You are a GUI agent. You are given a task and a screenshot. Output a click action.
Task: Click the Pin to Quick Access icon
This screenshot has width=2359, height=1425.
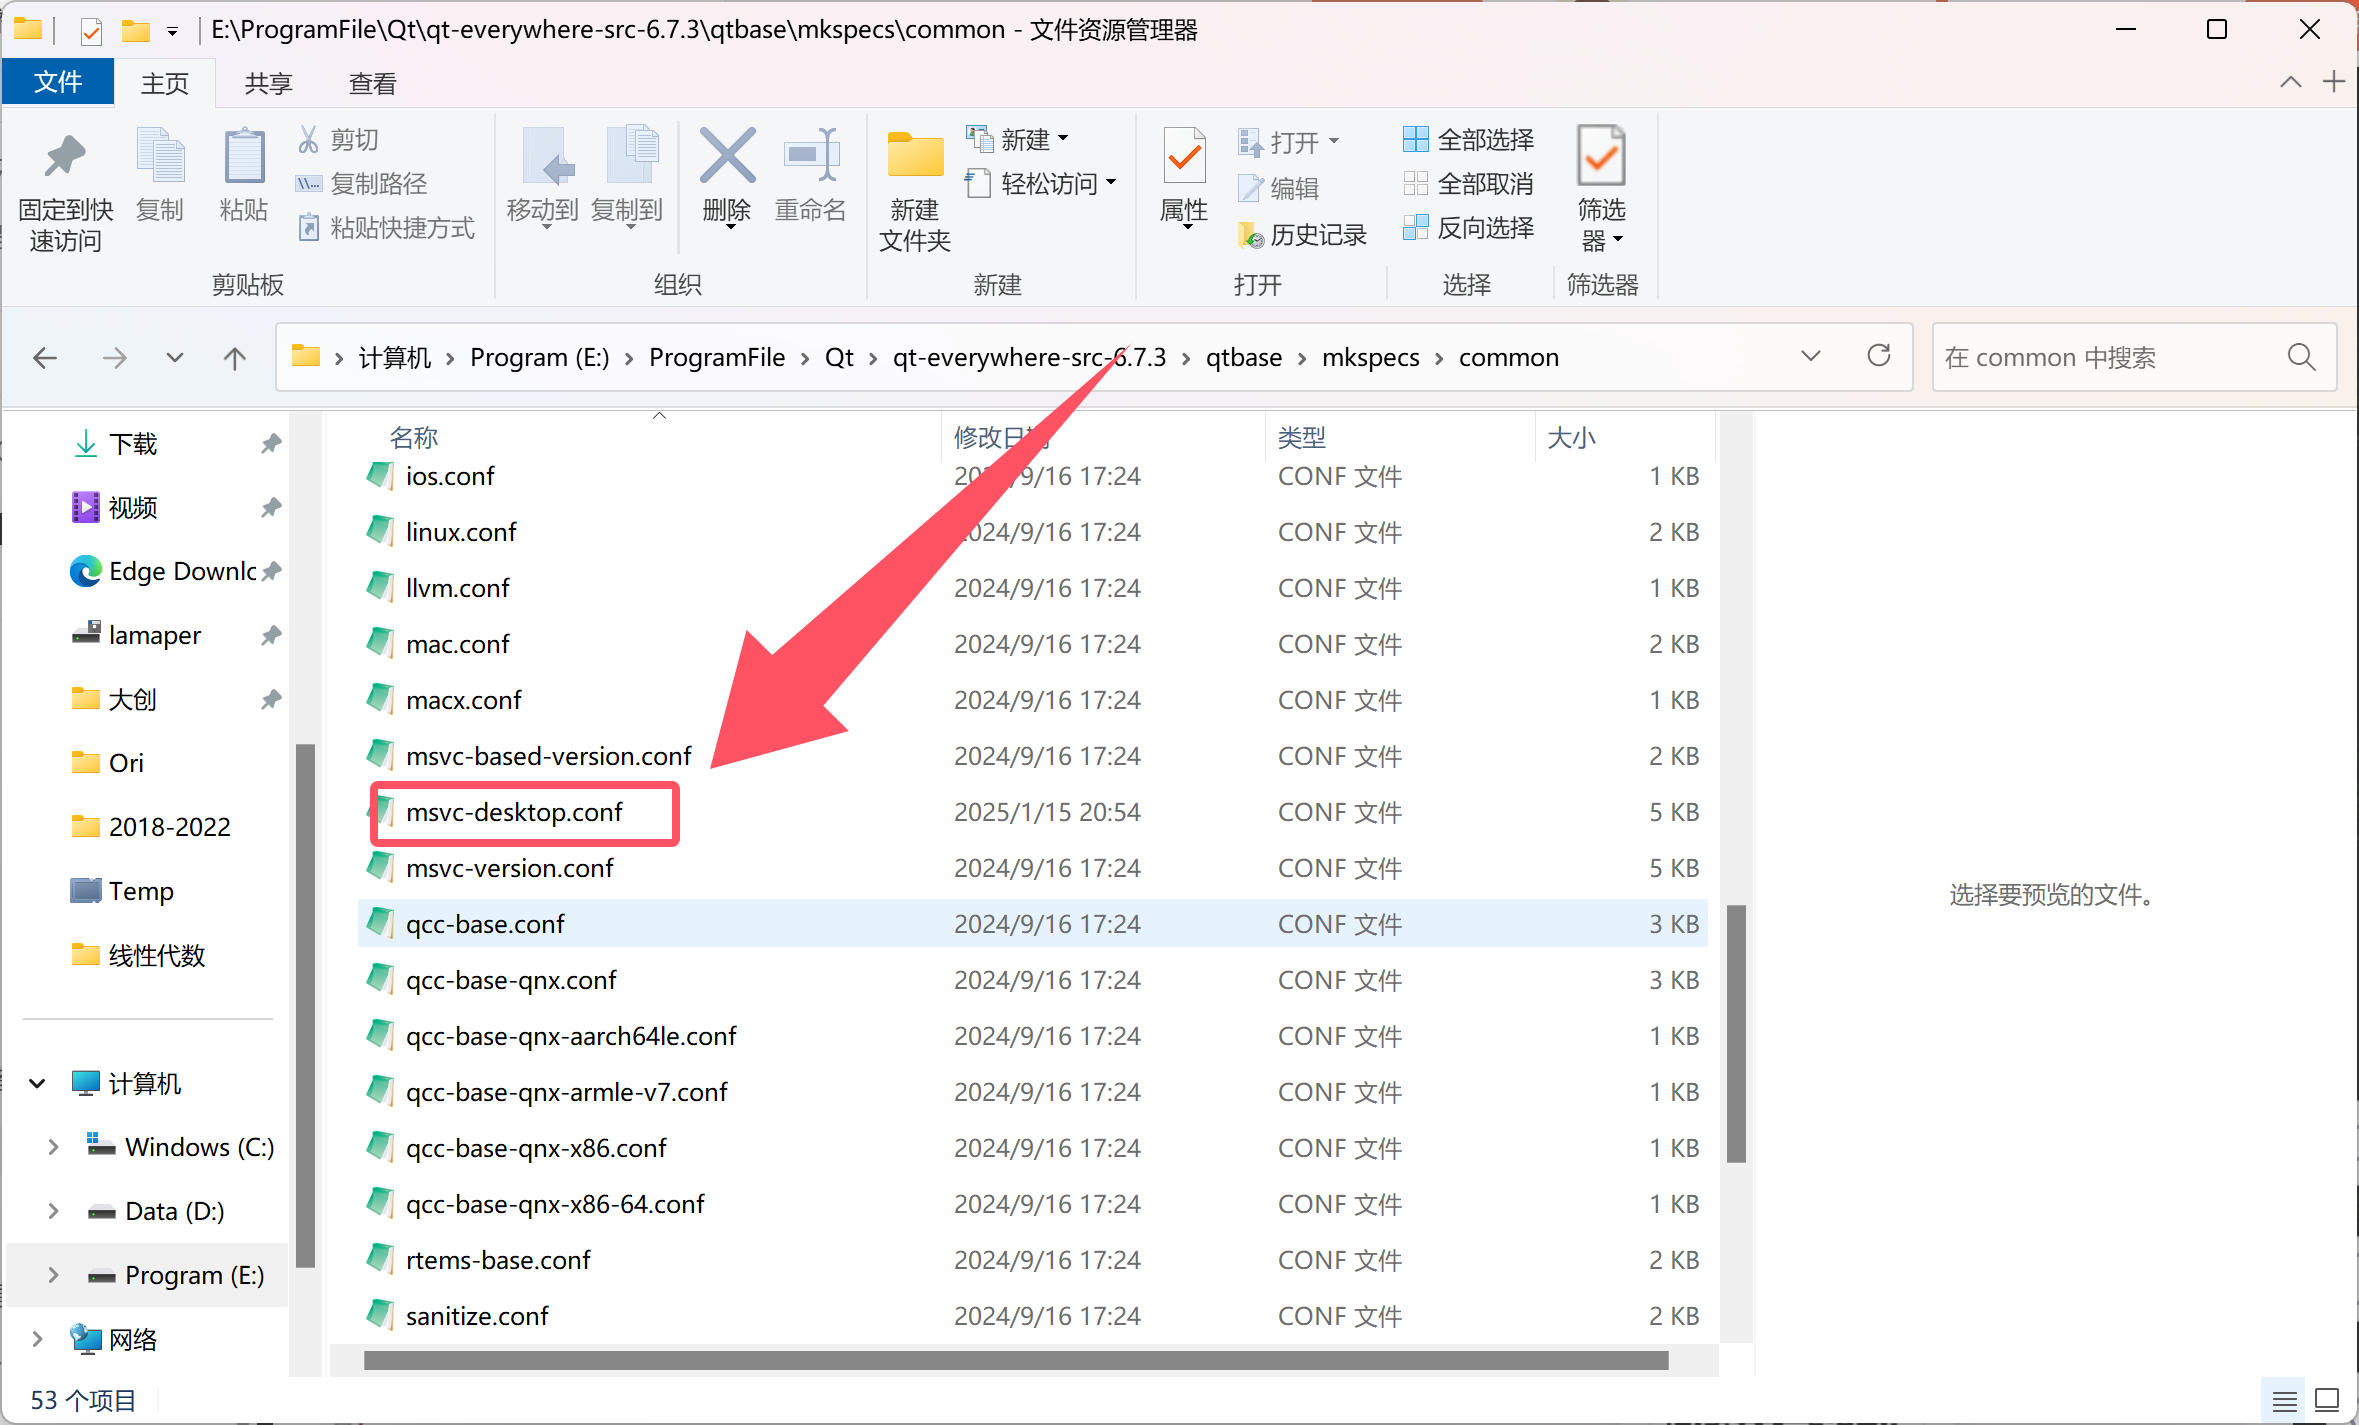65,158
